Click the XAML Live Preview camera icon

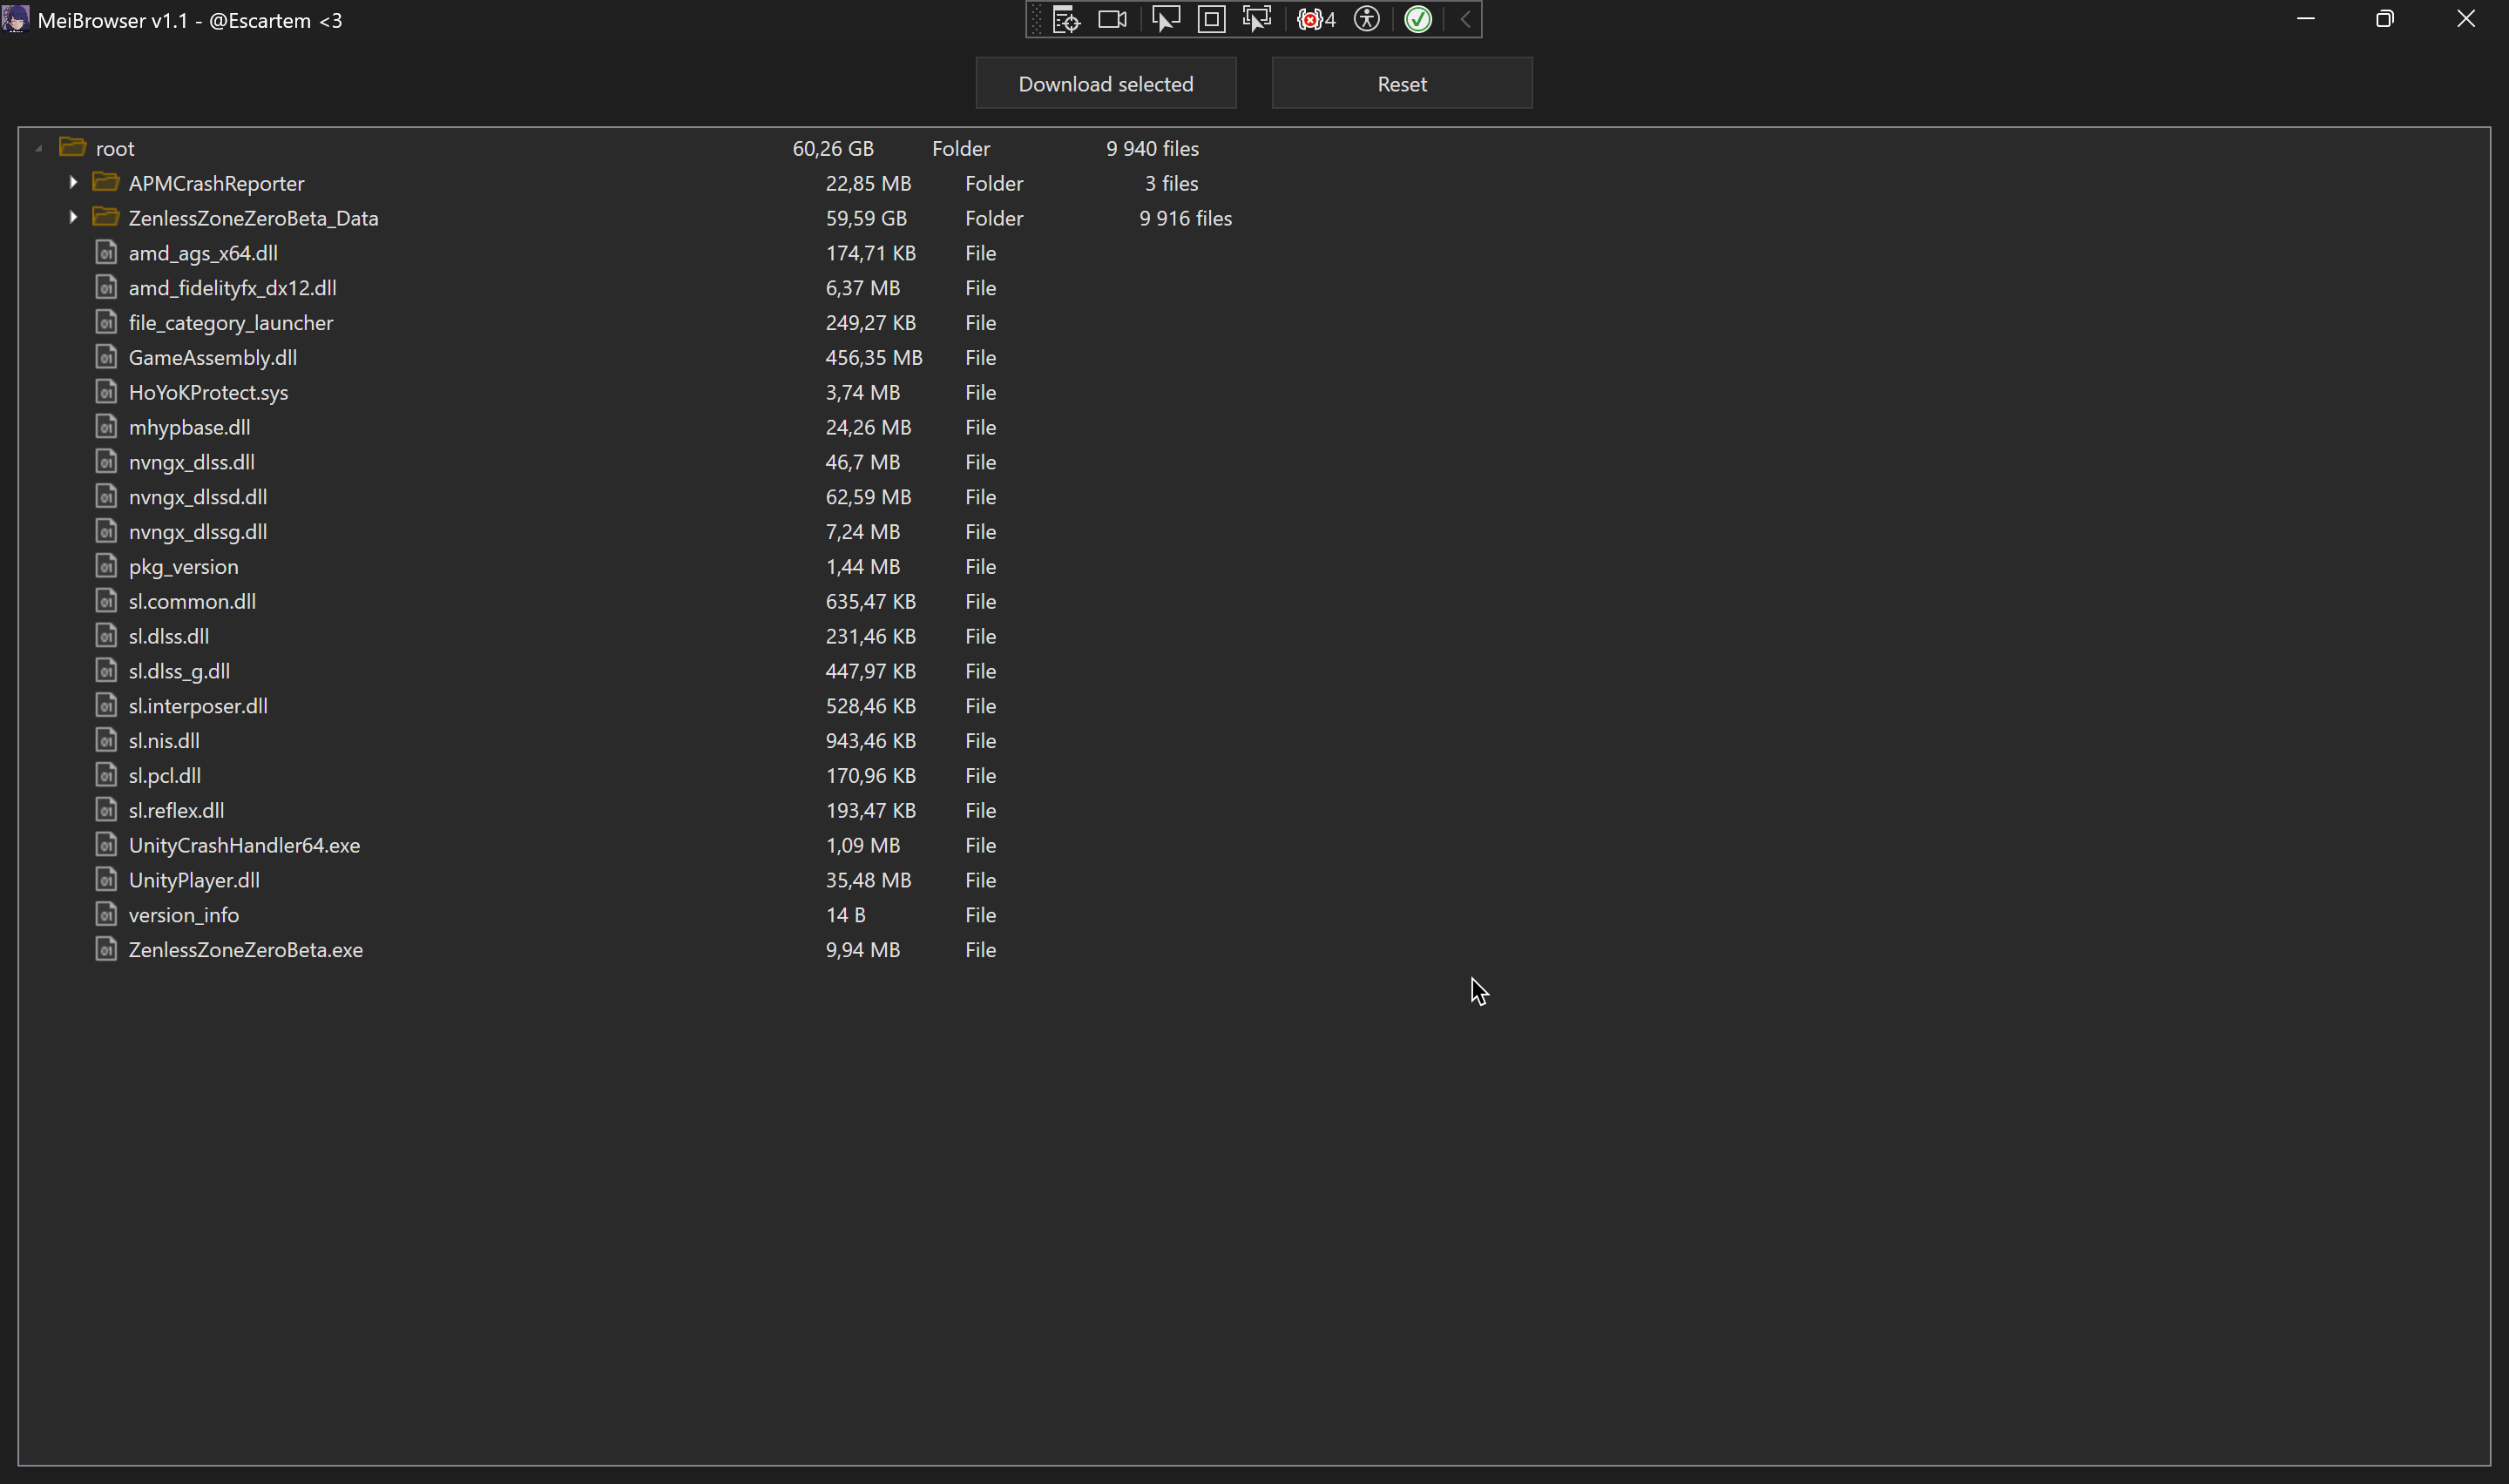1112,20
